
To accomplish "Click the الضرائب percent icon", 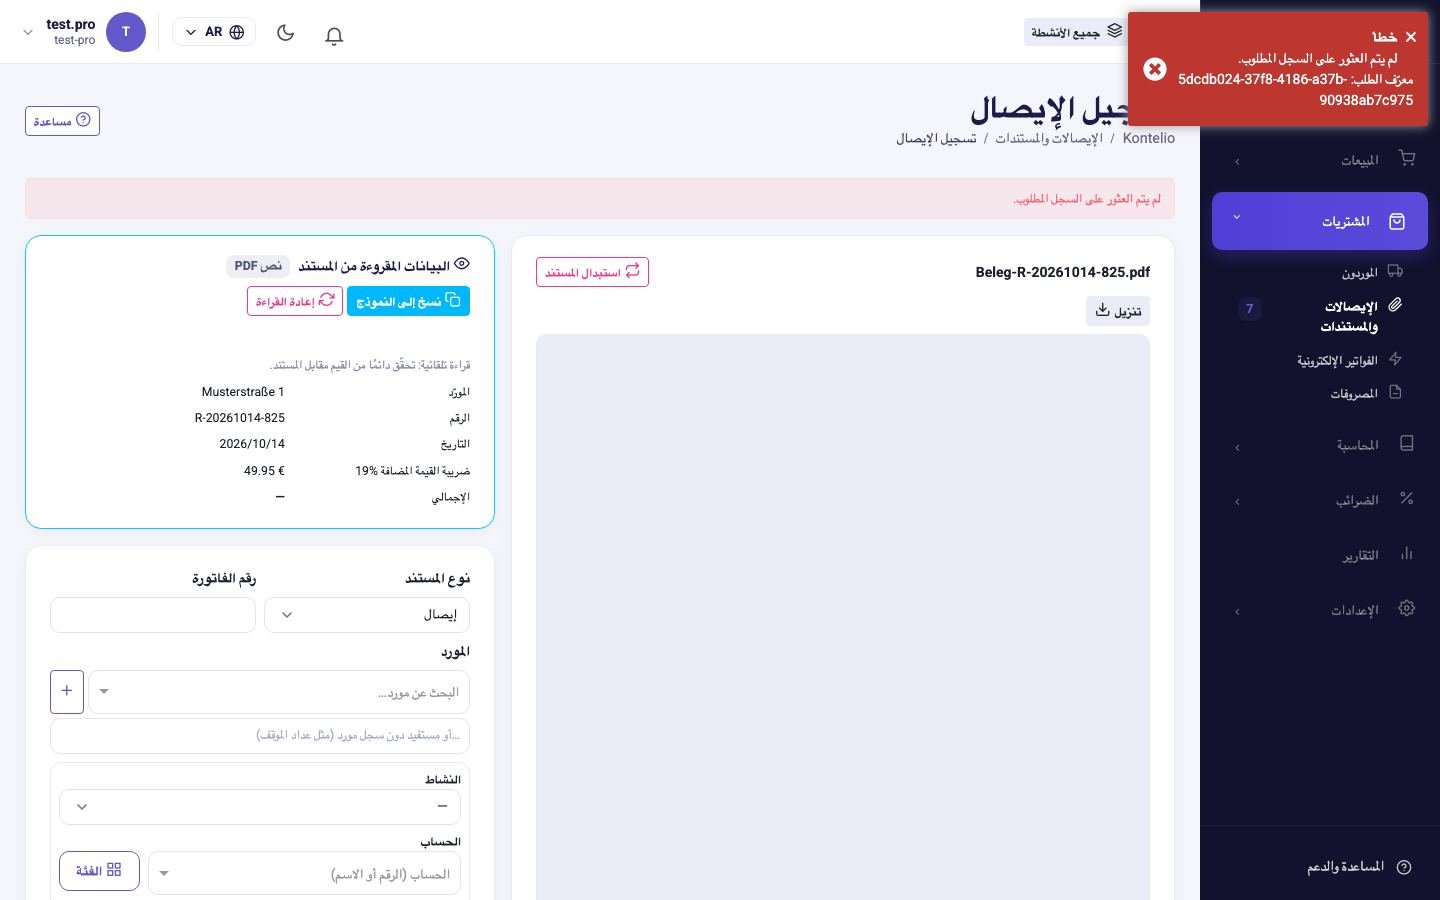I will point(1407,498).
